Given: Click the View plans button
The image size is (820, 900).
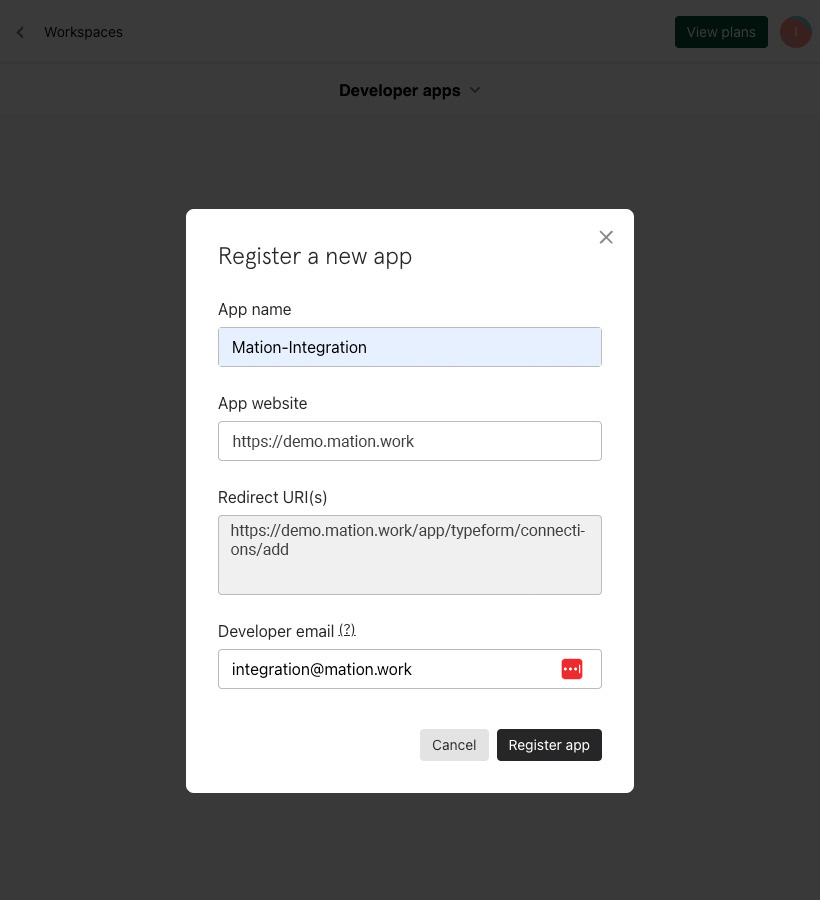Looking at the screenshot, I should tap(721, 32).
